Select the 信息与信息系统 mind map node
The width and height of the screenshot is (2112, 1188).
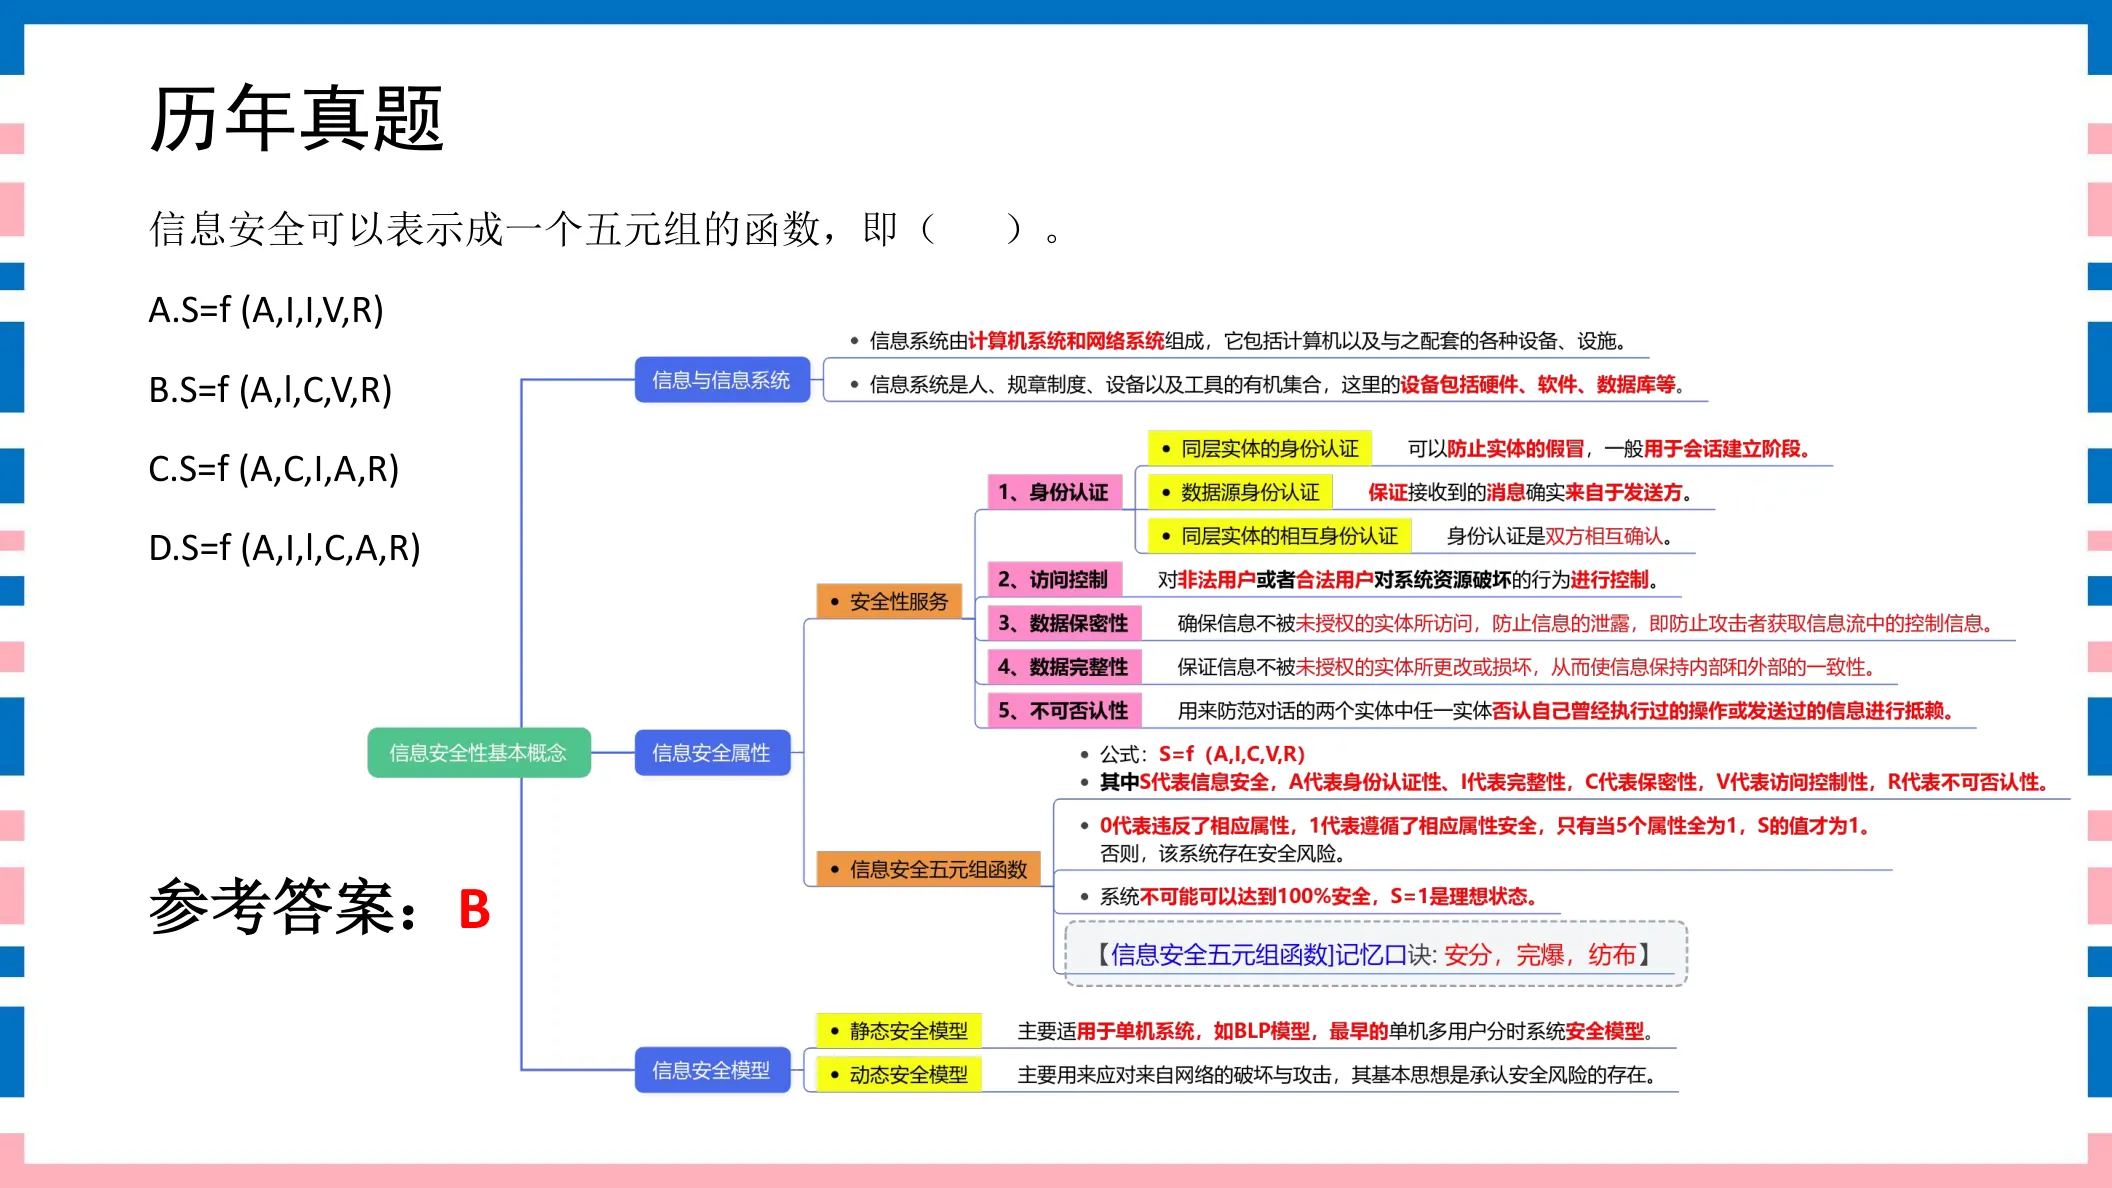(721, 380)
